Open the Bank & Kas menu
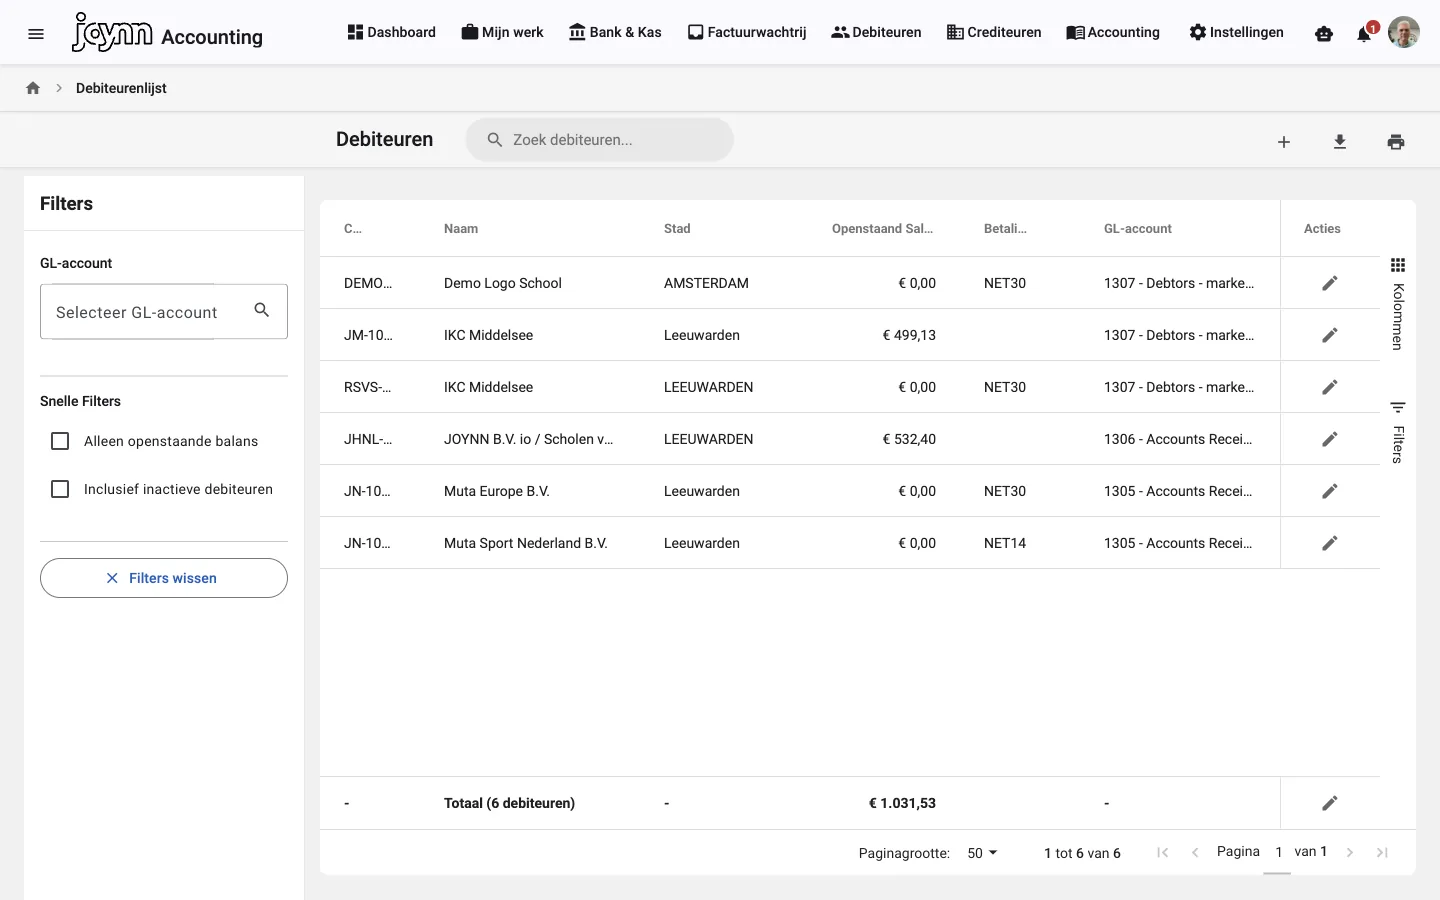Screen dimensions: 1440x900 [615, 32]
